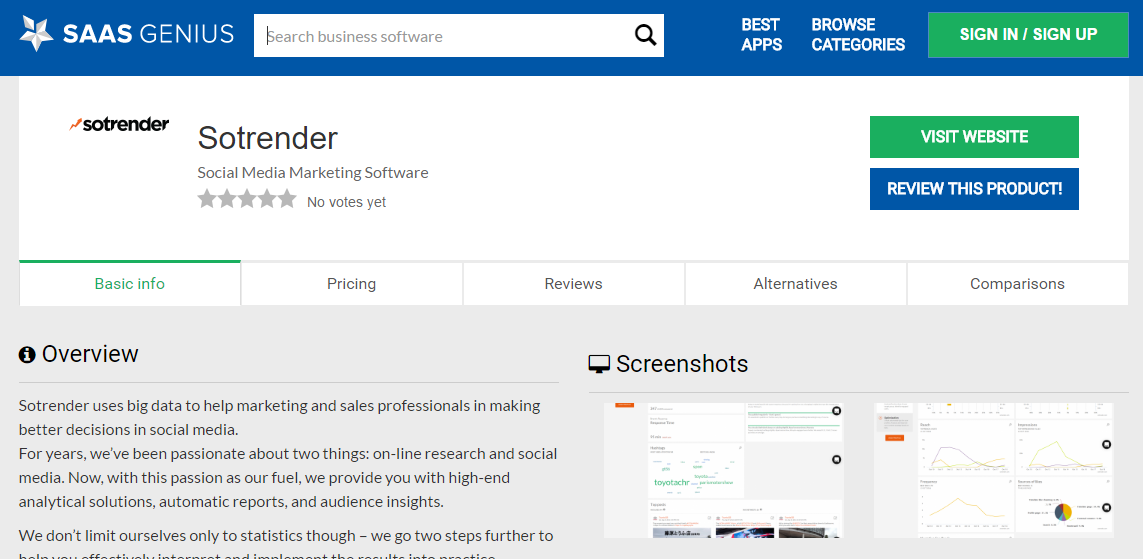Select the Alternatives tab
Viewport: 1143px width, 559px height.
[795, 284]
